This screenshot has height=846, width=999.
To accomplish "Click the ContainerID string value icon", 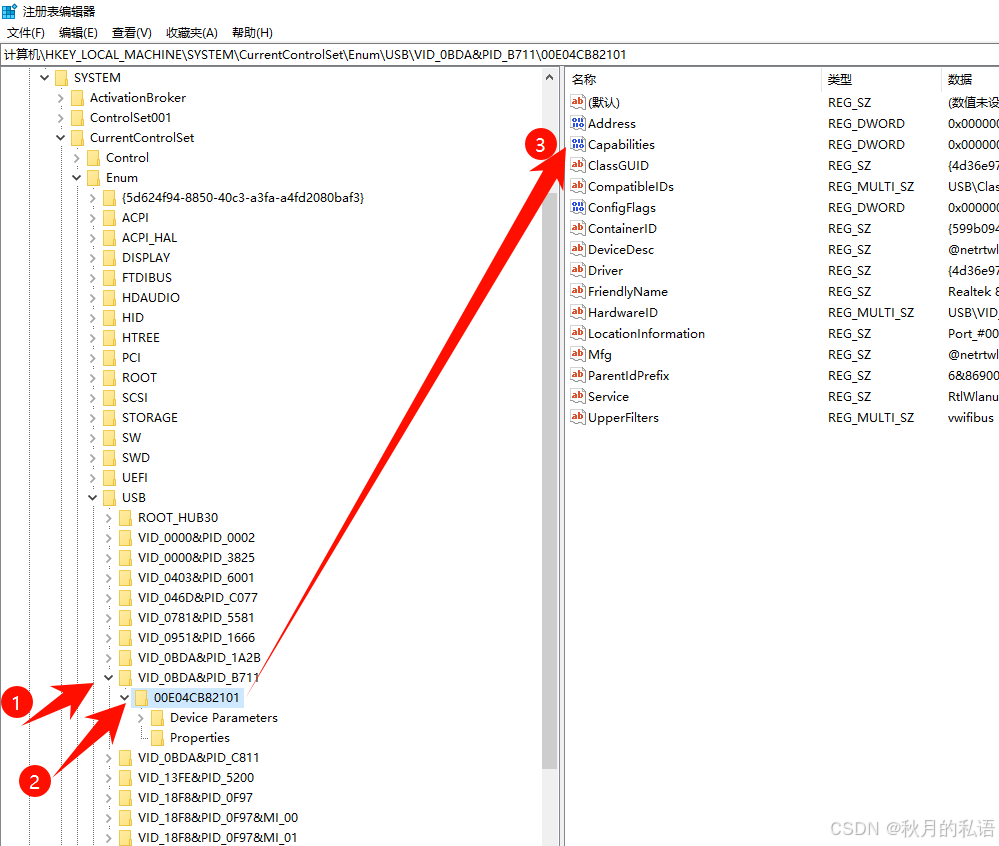I will 577,228.
